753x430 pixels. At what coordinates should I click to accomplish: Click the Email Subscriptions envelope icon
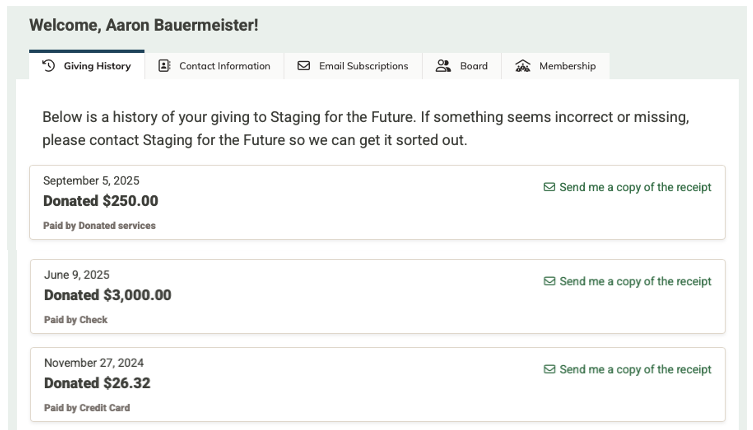pyautogui.click(x=304, y=66)
